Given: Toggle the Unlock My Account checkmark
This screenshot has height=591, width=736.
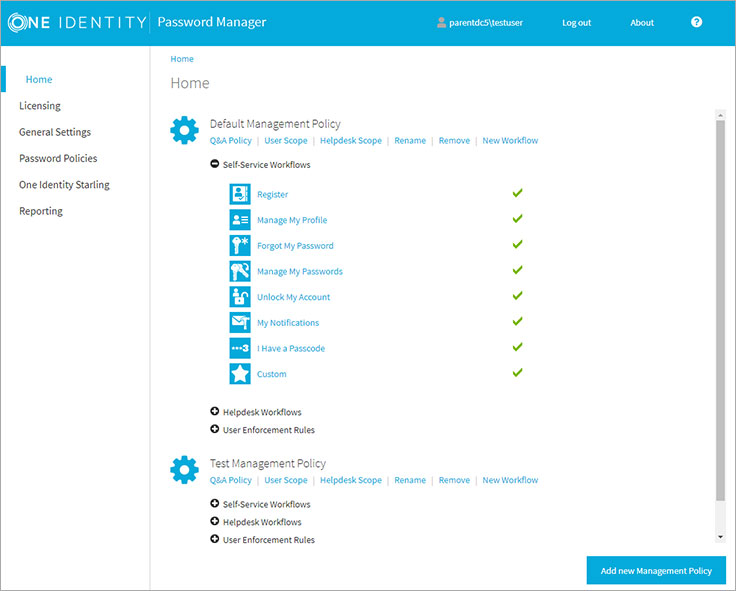Looking at the screenshot, I should (x=517, y=296).
